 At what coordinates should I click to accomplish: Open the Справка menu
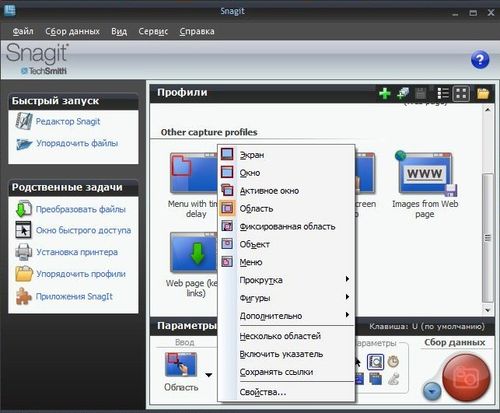tap(197, 31)
